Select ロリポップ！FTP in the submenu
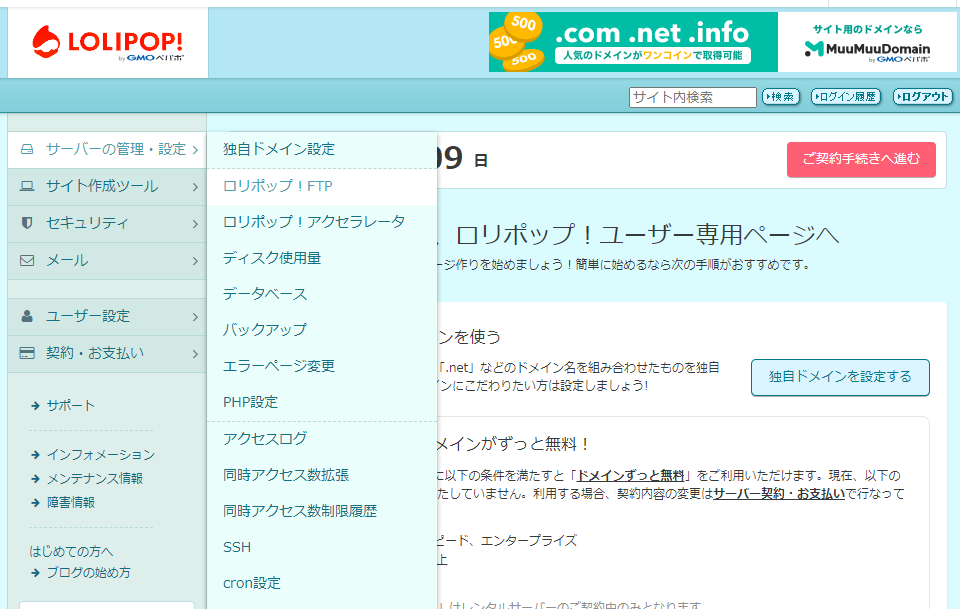Image resolution: width=960 pixels, height=609 pixels. (x=322, y=186)
